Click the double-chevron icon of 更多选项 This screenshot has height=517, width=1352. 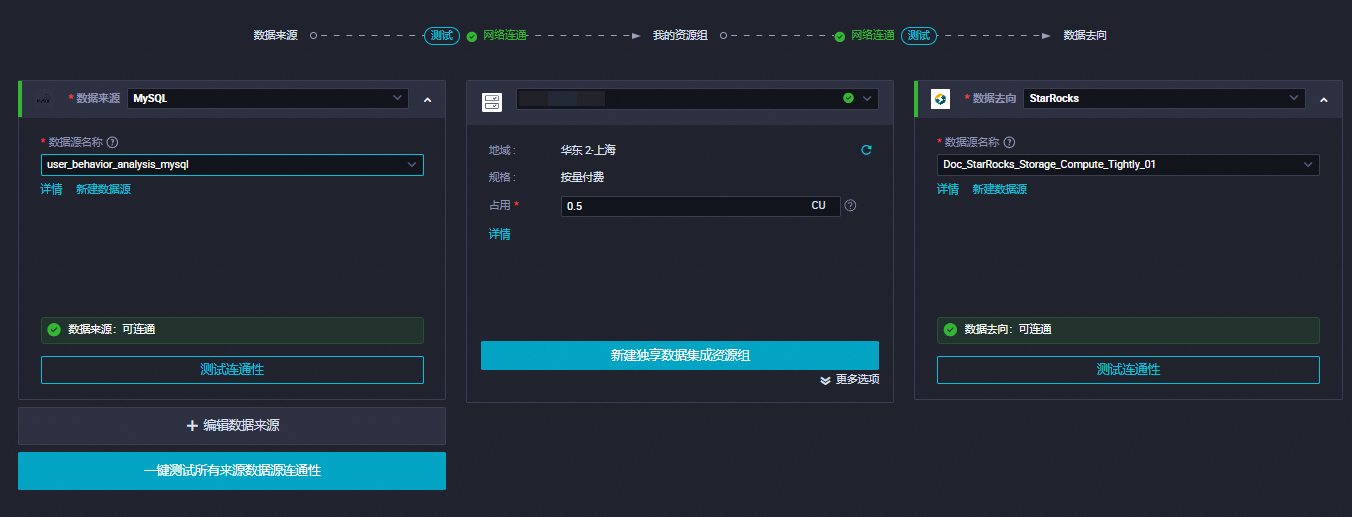(x=825, y=380)
